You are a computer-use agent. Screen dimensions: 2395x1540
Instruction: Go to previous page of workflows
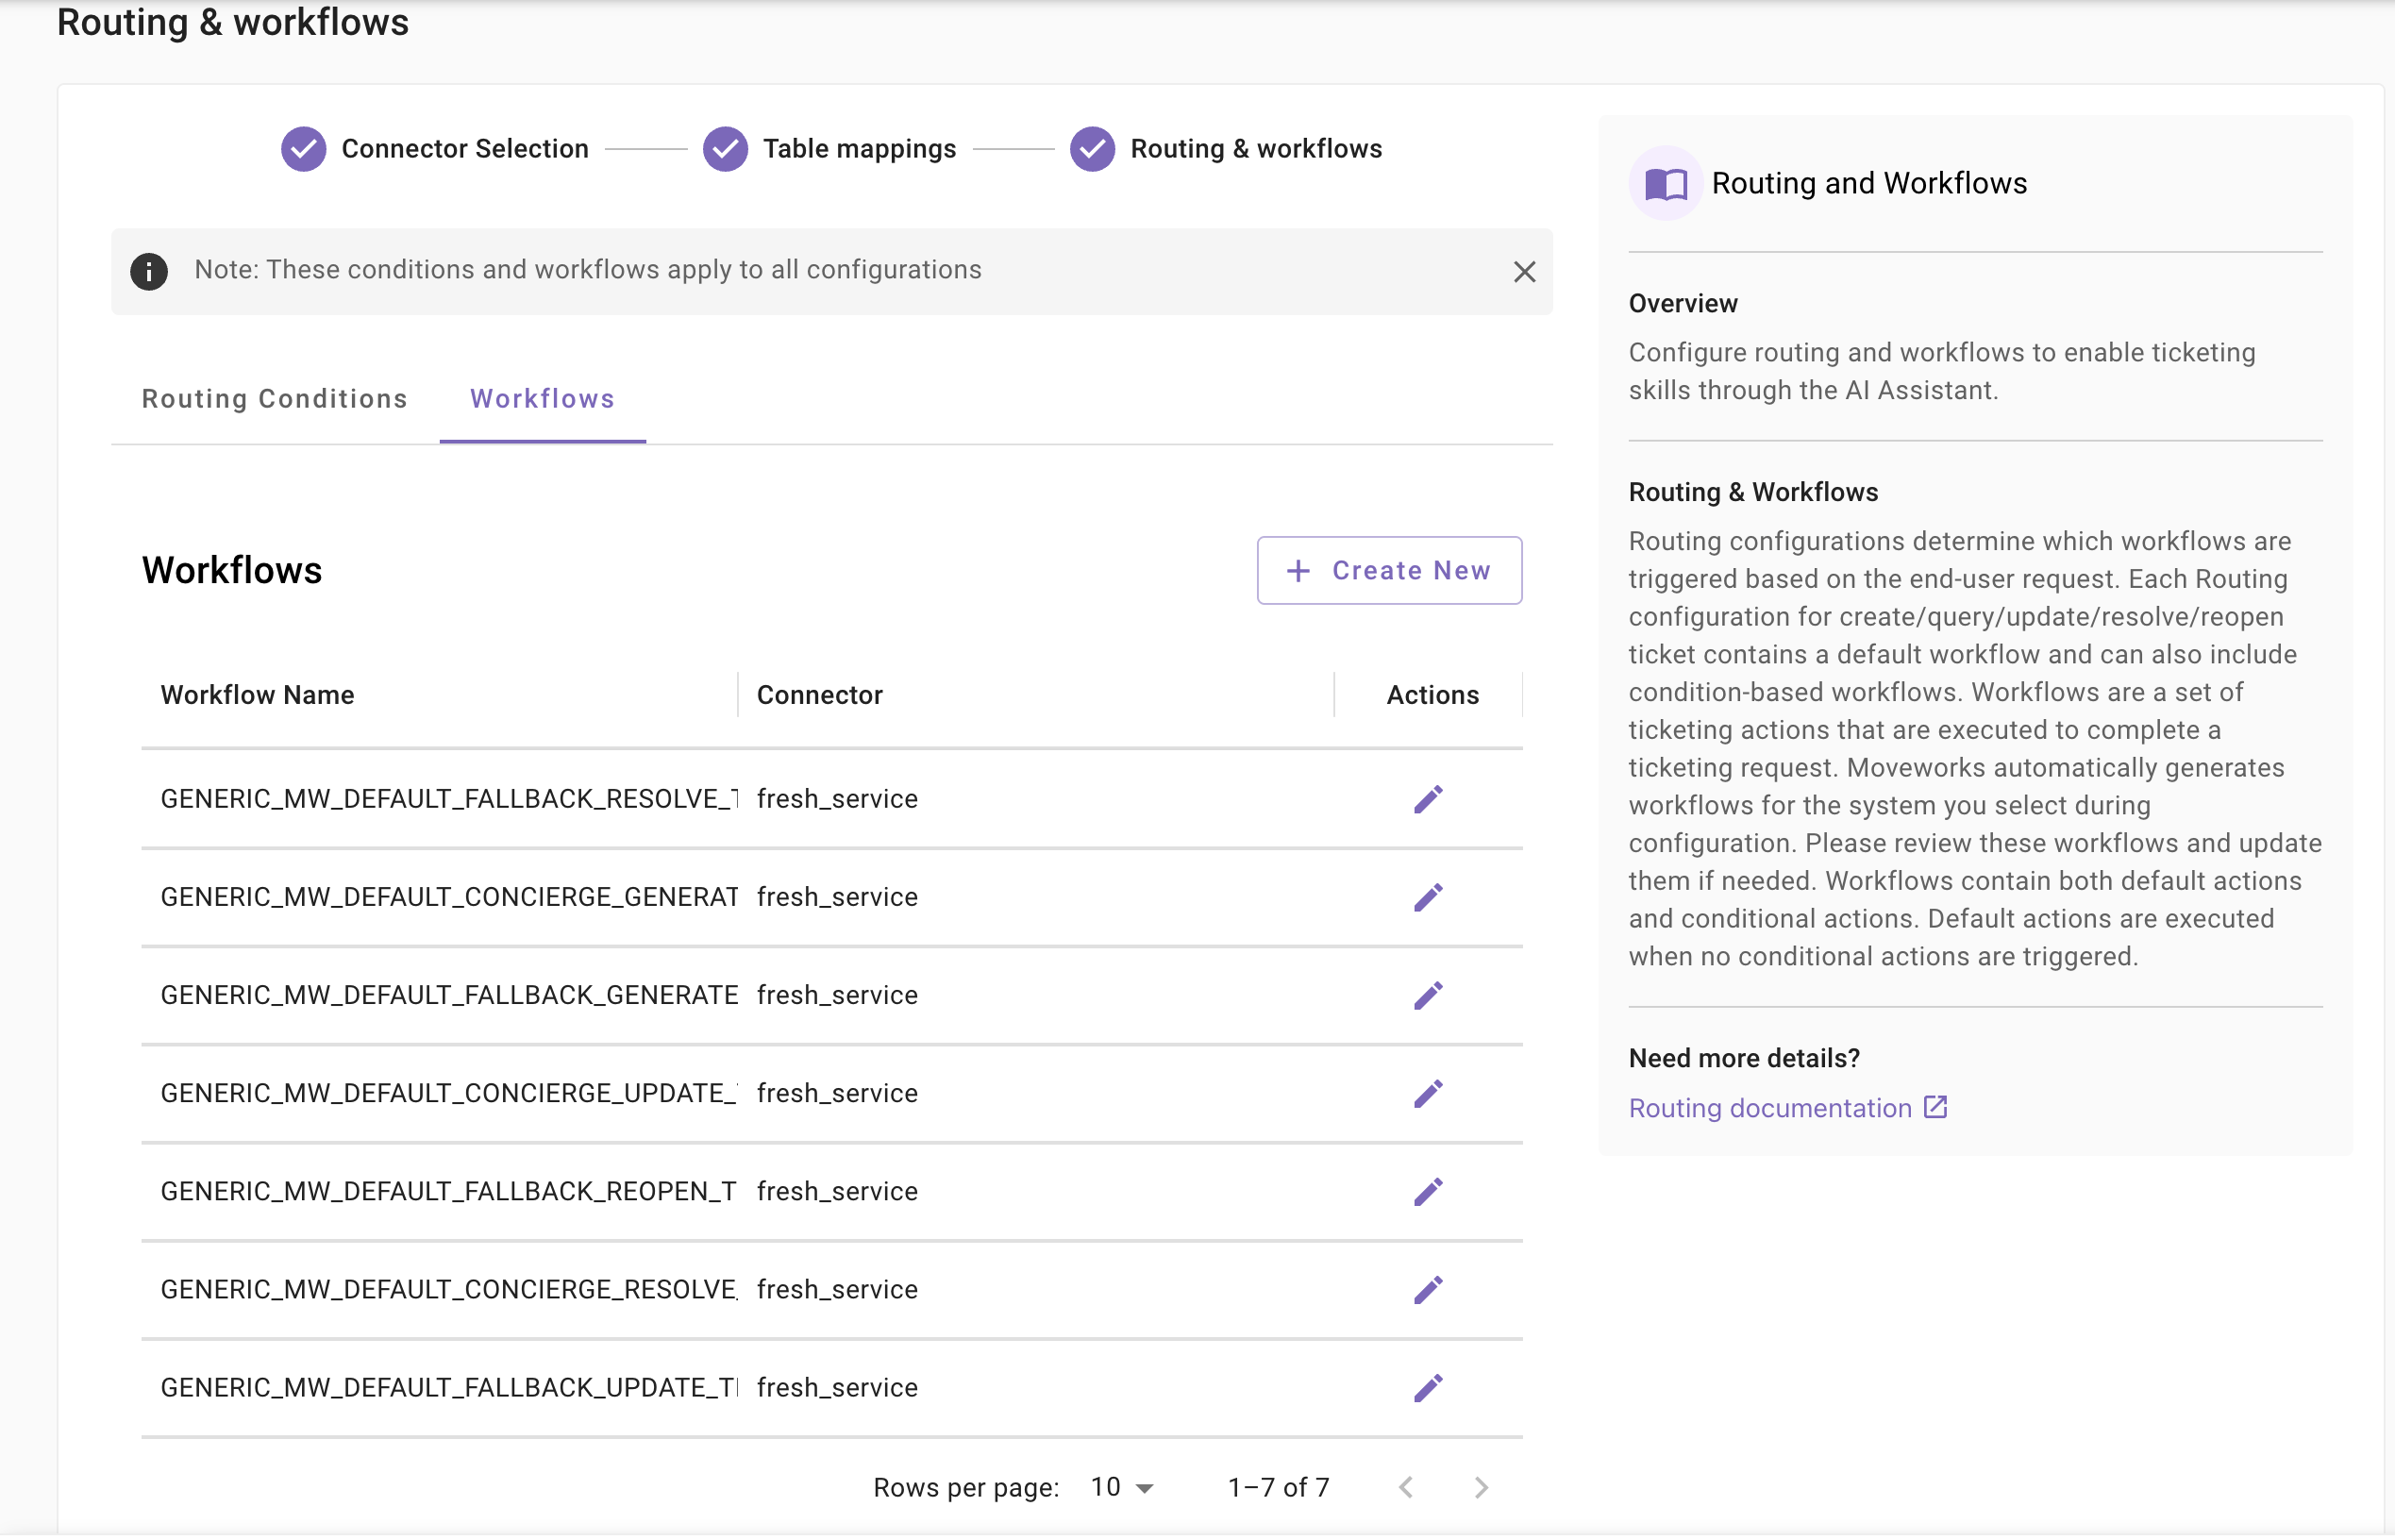coord(1406,1487)
